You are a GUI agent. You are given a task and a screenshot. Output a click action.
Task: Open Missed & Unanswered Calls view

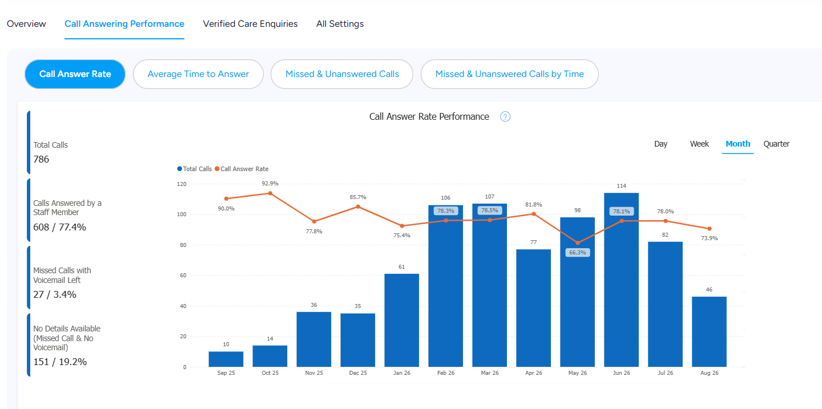click(342, 74)
